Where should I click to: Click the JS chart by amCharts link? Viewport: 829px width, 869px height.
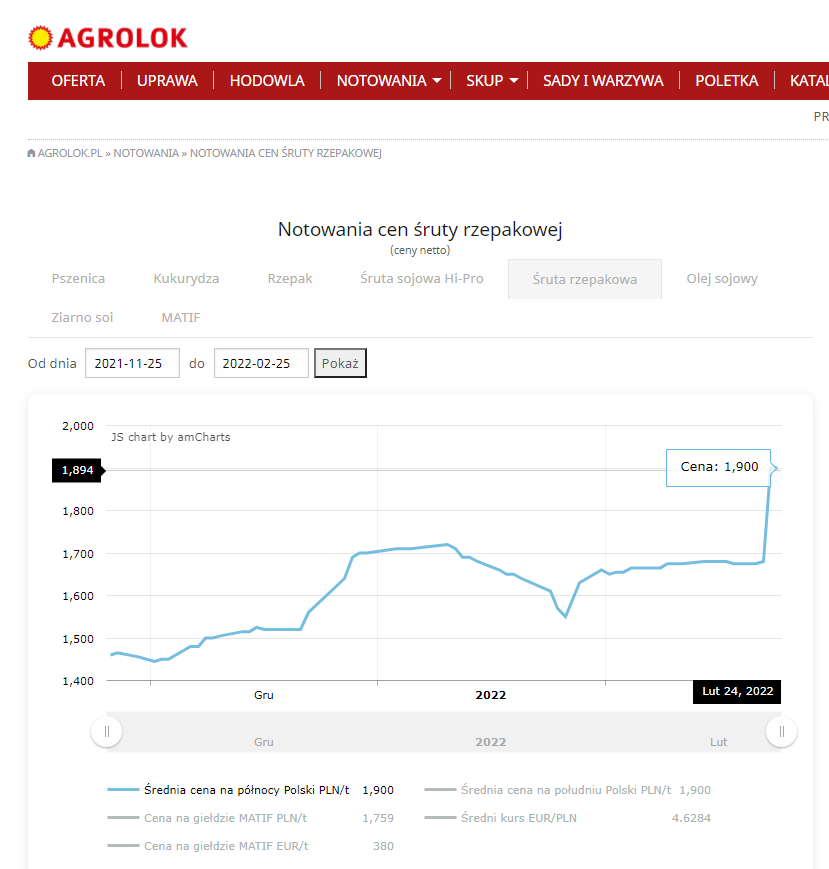click(x=171, y=437)
